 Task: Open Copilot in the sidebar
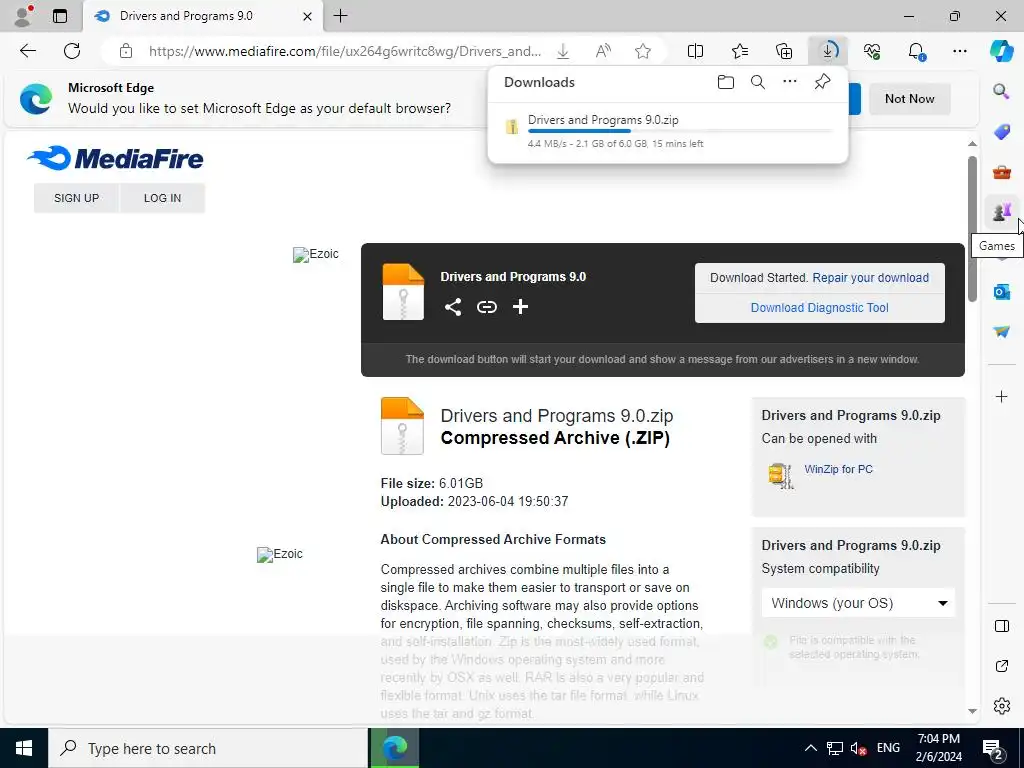(x=1001, y=51)
